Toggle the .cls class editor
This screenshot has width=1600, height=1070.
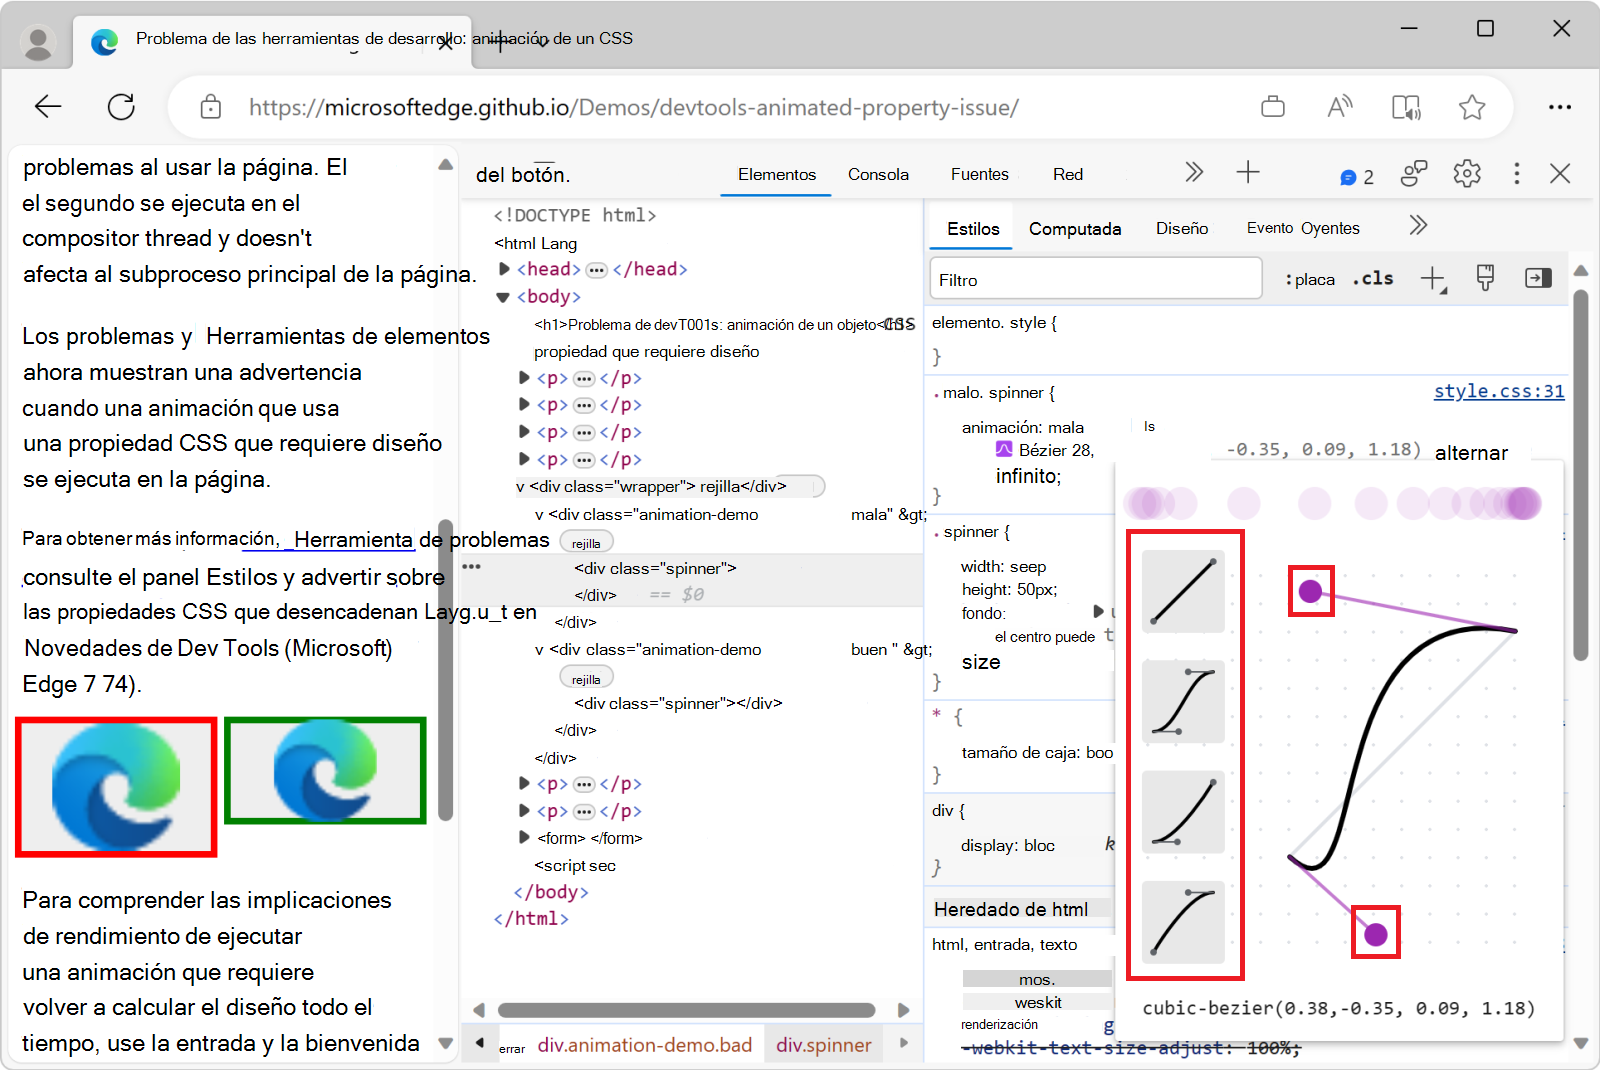click(1373, 279)
